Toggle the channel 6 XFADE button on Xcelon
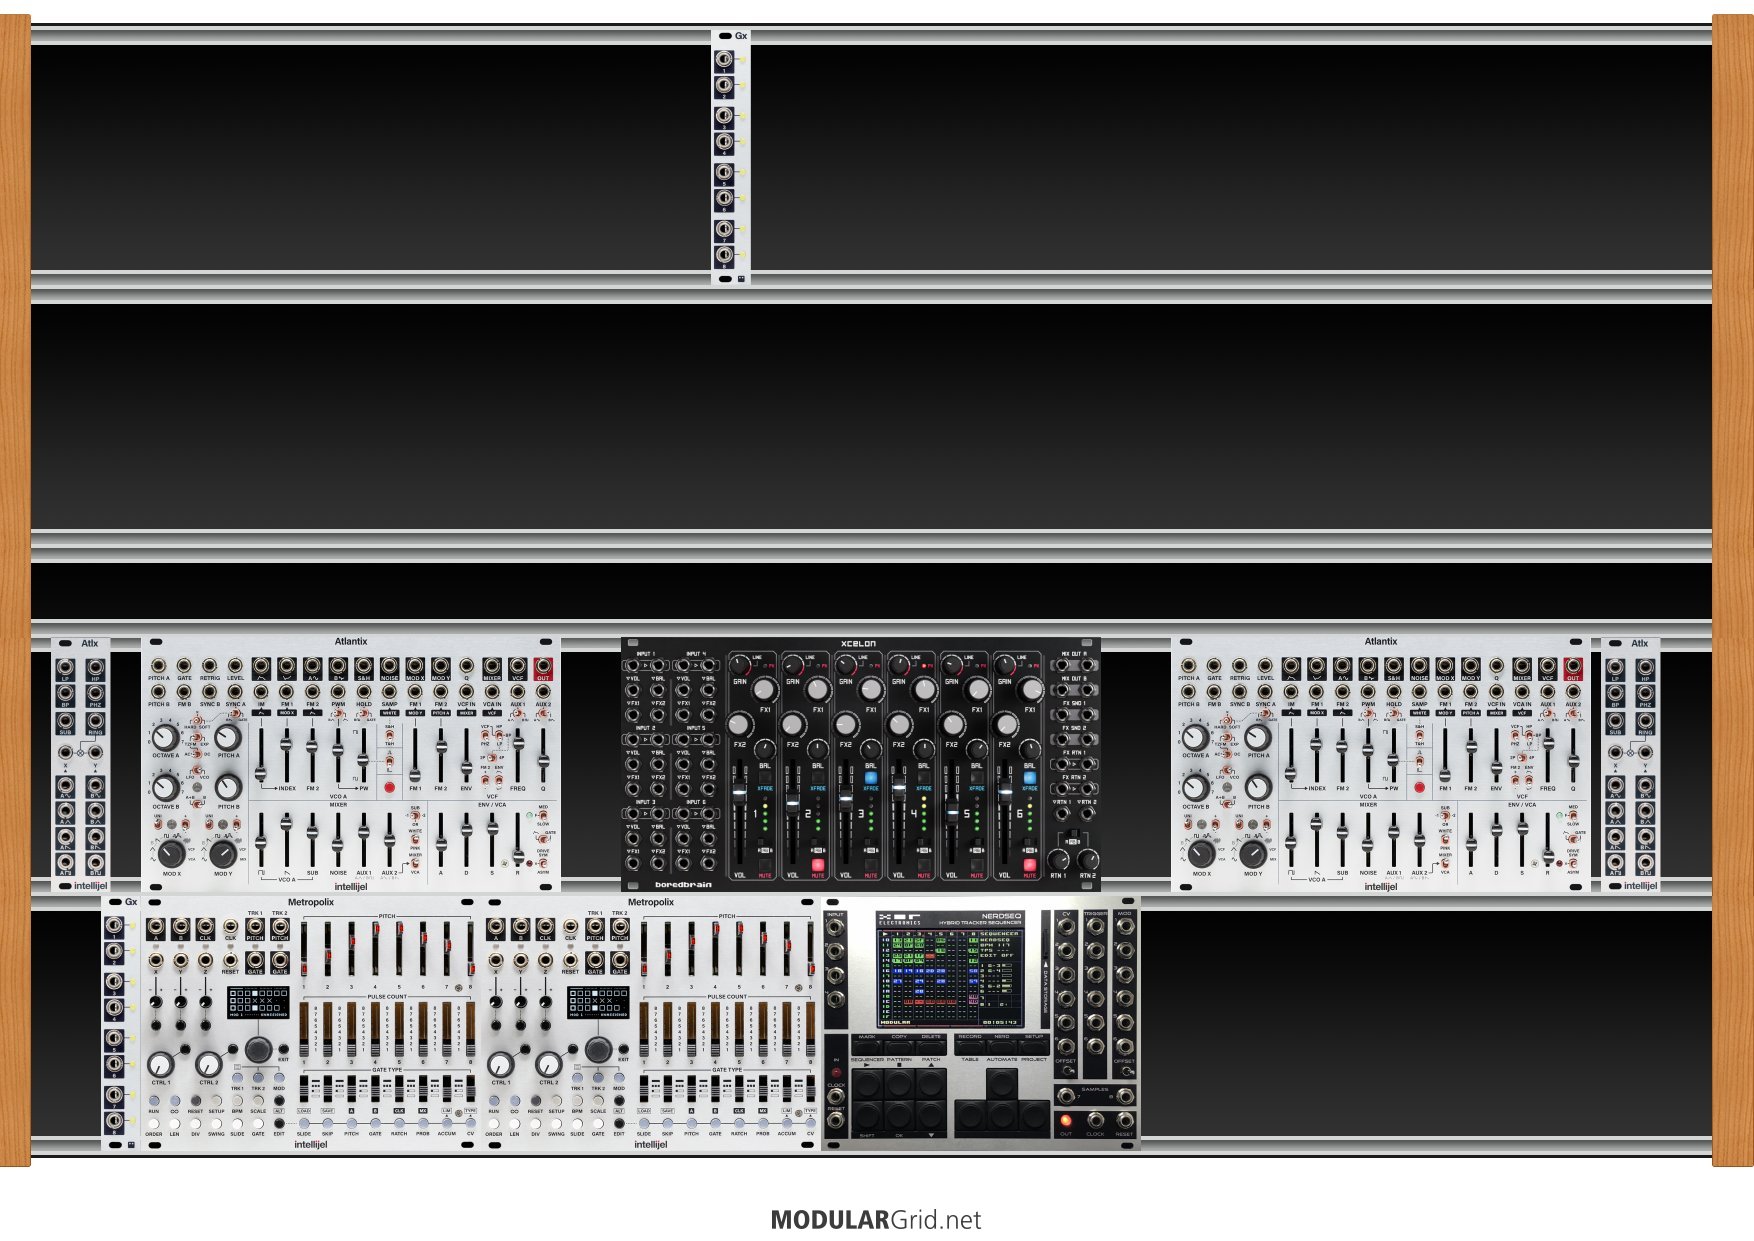The height and width of the screenshot is (1241, 1754). point(1029,777)
